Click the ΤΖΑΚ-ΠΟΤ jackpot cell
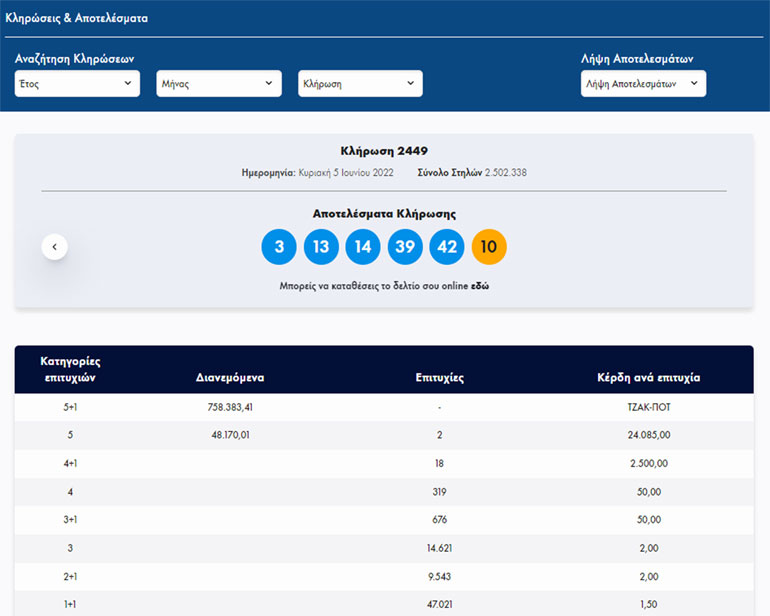 tap(647, 407)
